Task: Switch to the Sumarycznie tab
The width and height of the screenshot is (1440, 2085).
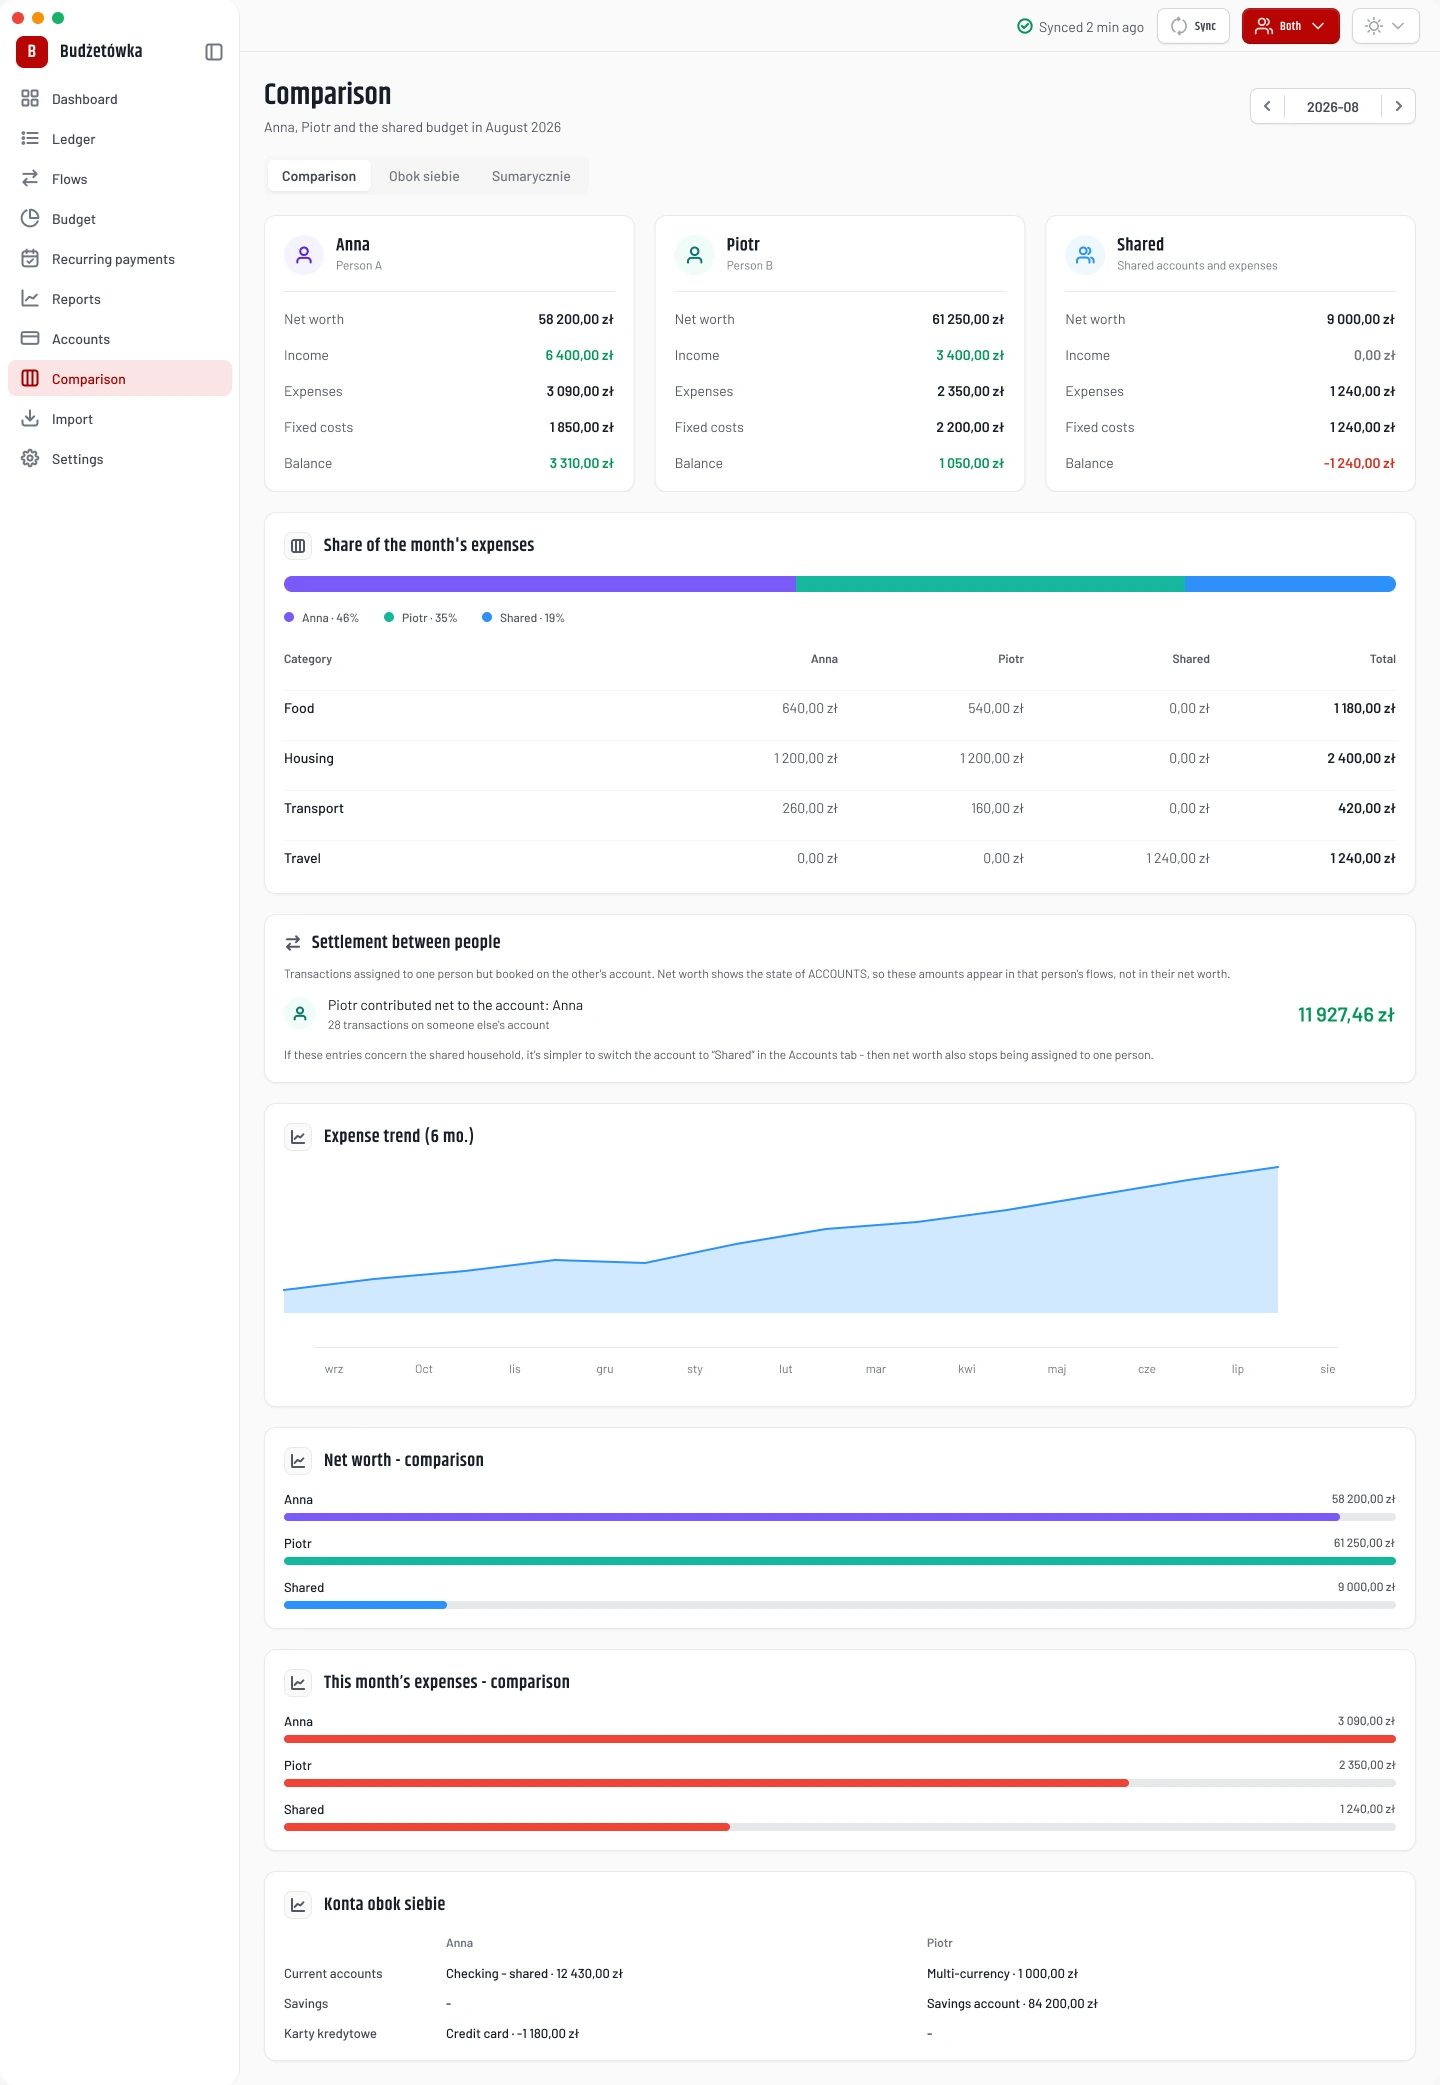Action: tap(531, 176)
